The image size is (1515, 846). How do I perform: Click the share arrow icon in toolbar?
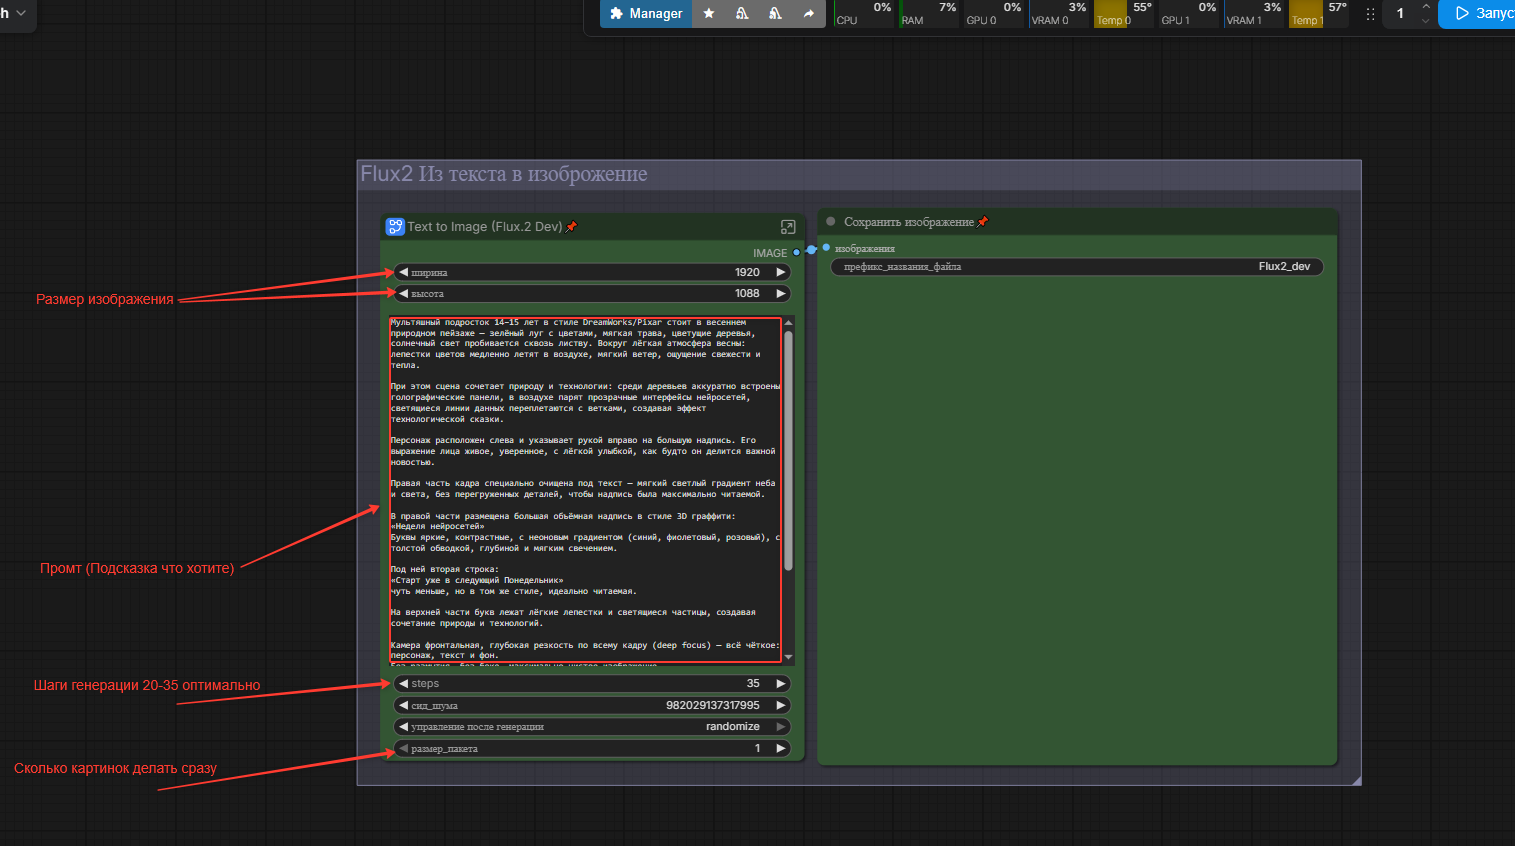click(x=808, y=14)
